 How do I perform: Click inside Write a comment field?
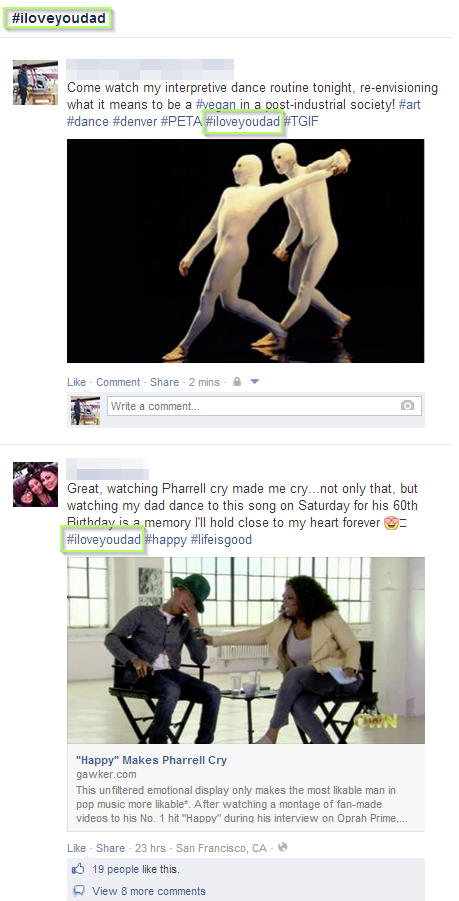pos(264,406)
